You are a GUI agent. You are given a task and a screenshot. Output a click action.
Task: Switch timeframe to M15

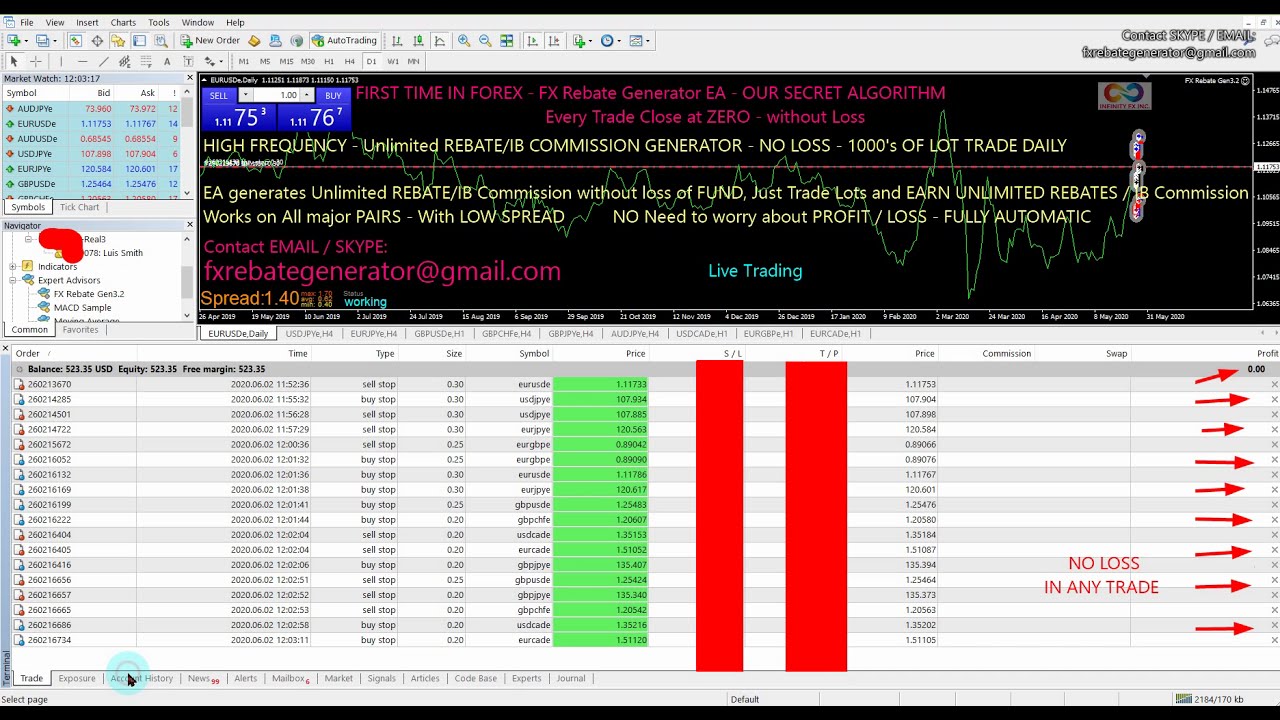click(x=286, y=62)
